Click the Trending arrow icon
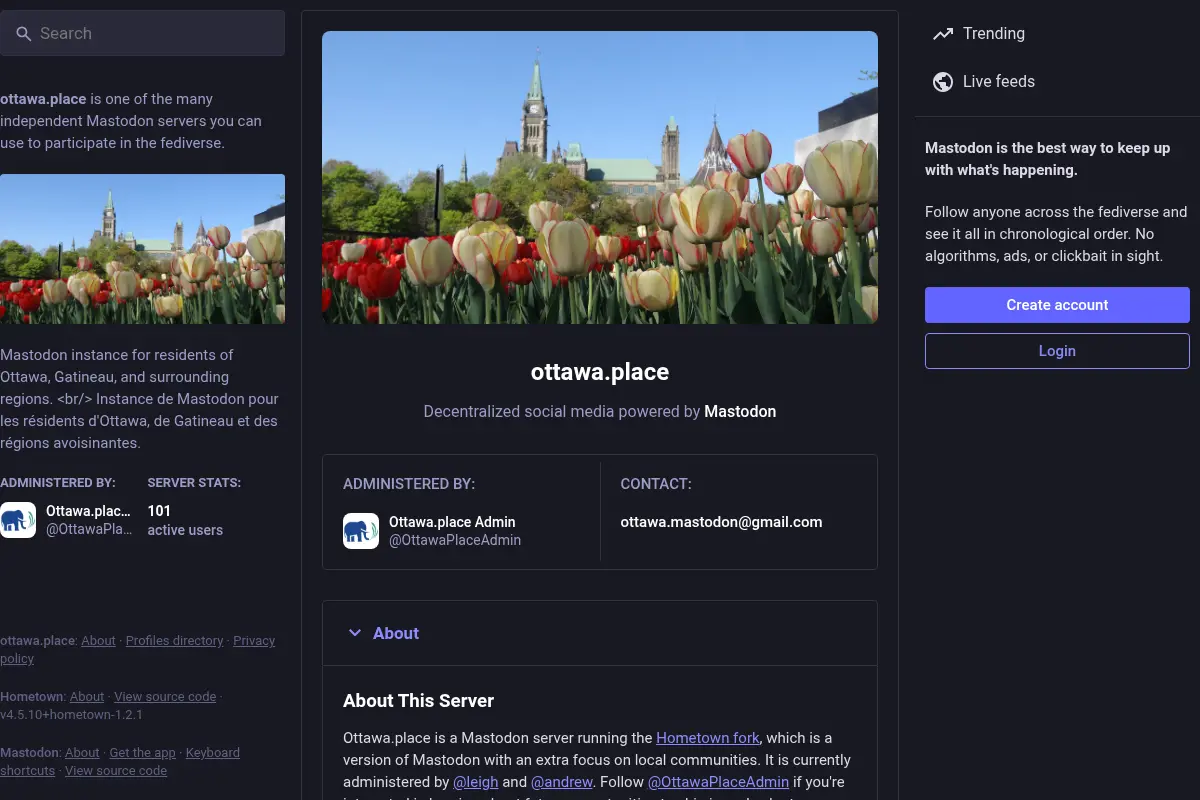The image size is (1200, 800). click(x=943, y=34)
